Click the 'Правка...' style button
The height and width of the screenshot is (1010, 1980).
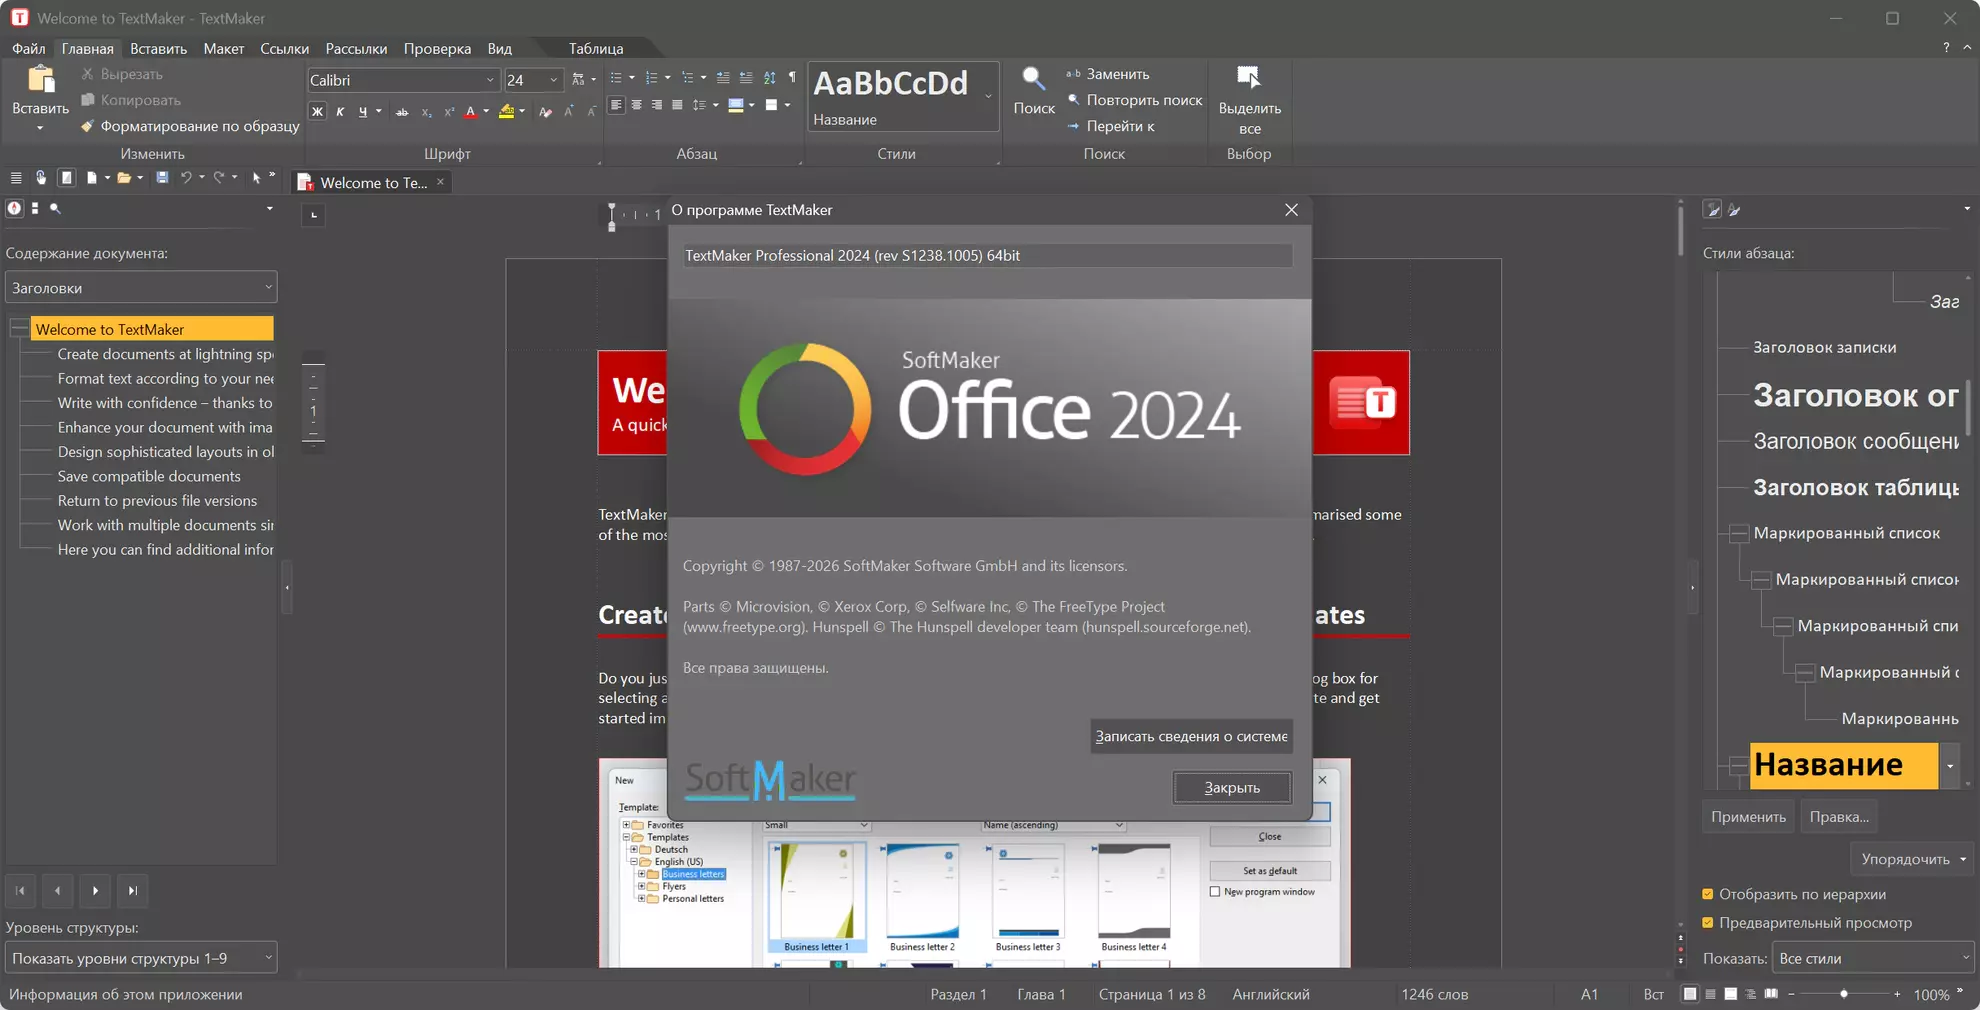(1839, 817)
